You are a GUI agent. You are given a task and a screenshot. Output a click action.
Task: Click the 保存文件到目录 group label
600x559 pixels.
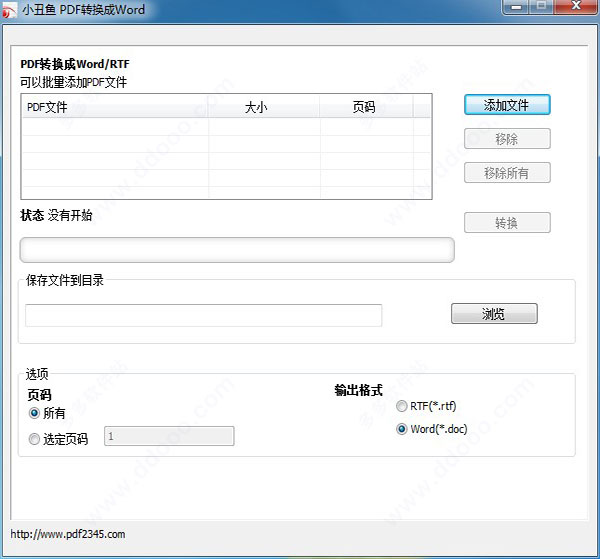pos(65,280)
